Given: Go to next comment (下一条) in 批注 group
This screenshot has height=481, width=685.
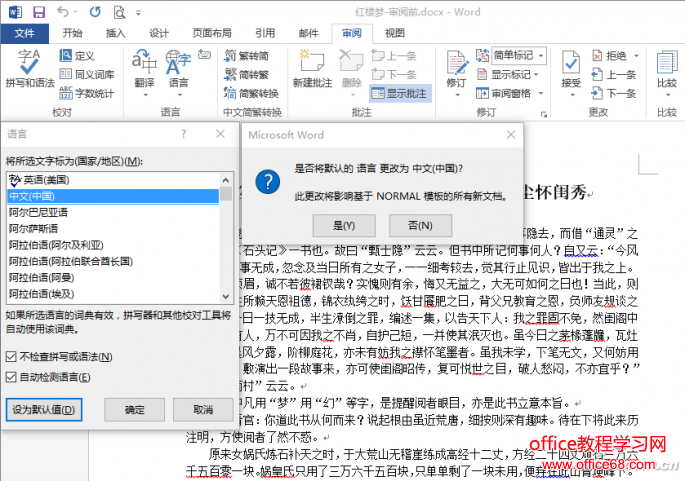Looking at the screenshot, I should (394, 74).
